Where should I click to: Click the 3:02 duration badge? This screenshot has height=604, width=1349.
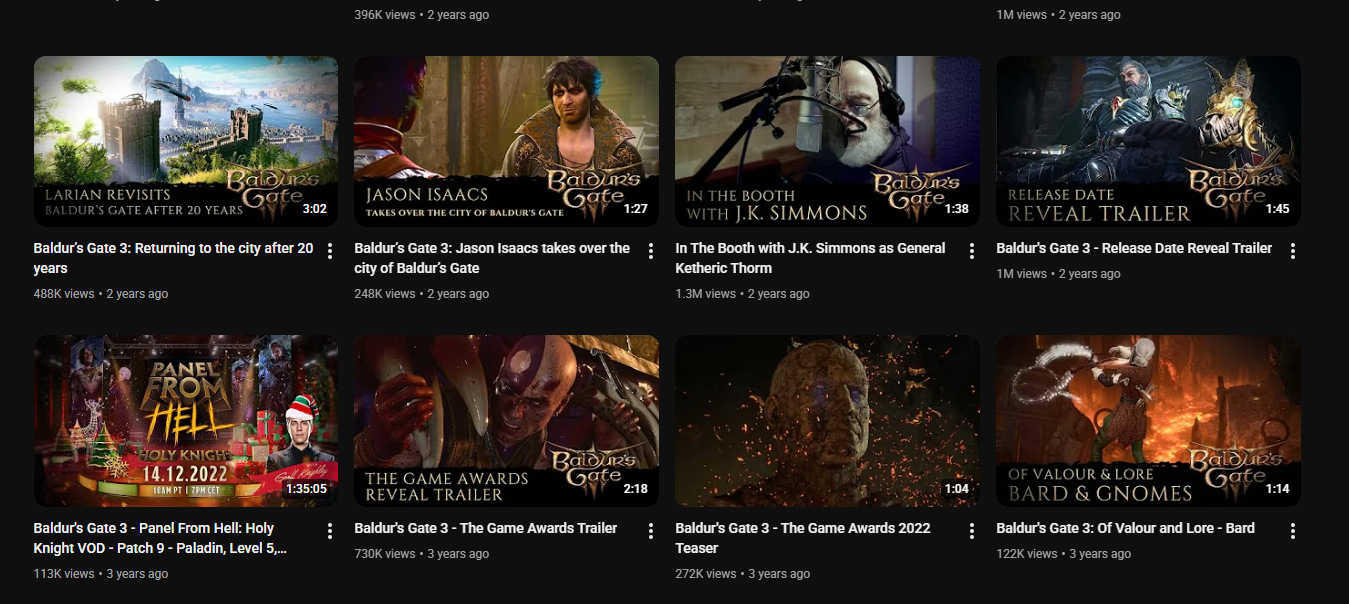tap(315, 209)
